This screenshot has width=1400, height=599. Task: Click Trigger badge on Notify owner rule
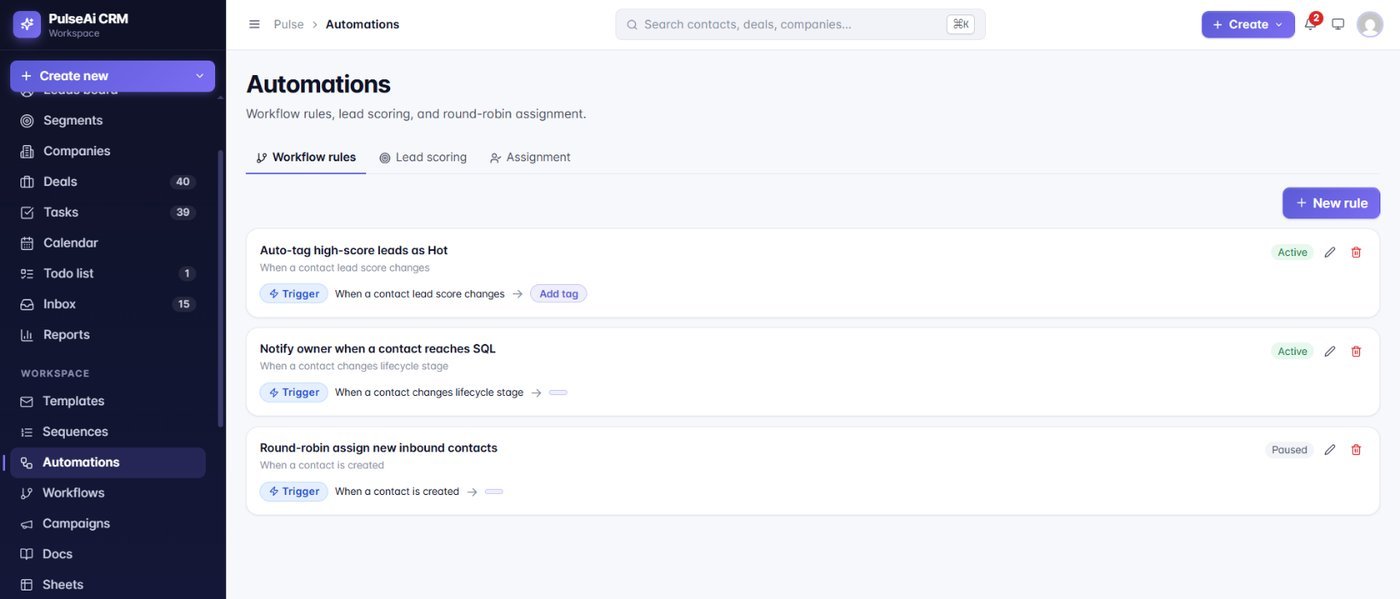click(294, 393)
